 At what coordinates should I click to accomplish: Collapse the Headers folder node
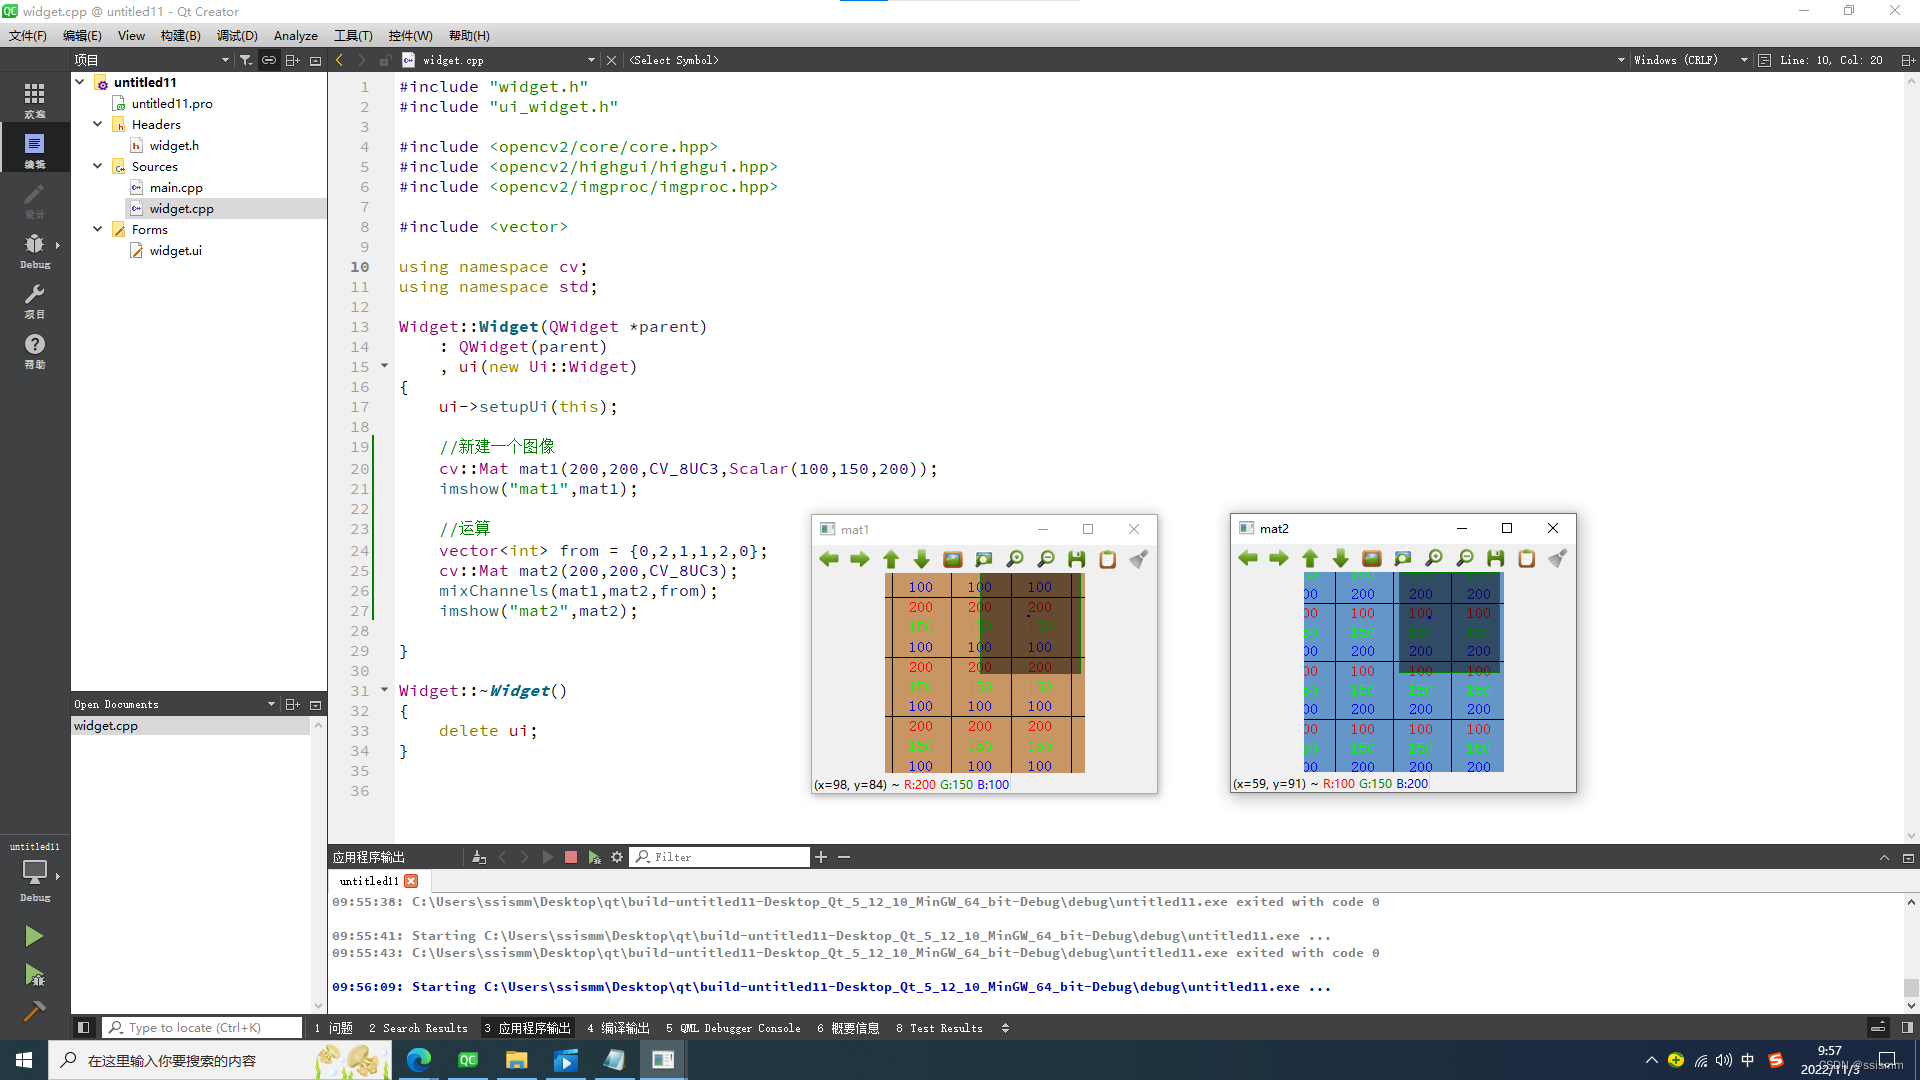[98, 124]
